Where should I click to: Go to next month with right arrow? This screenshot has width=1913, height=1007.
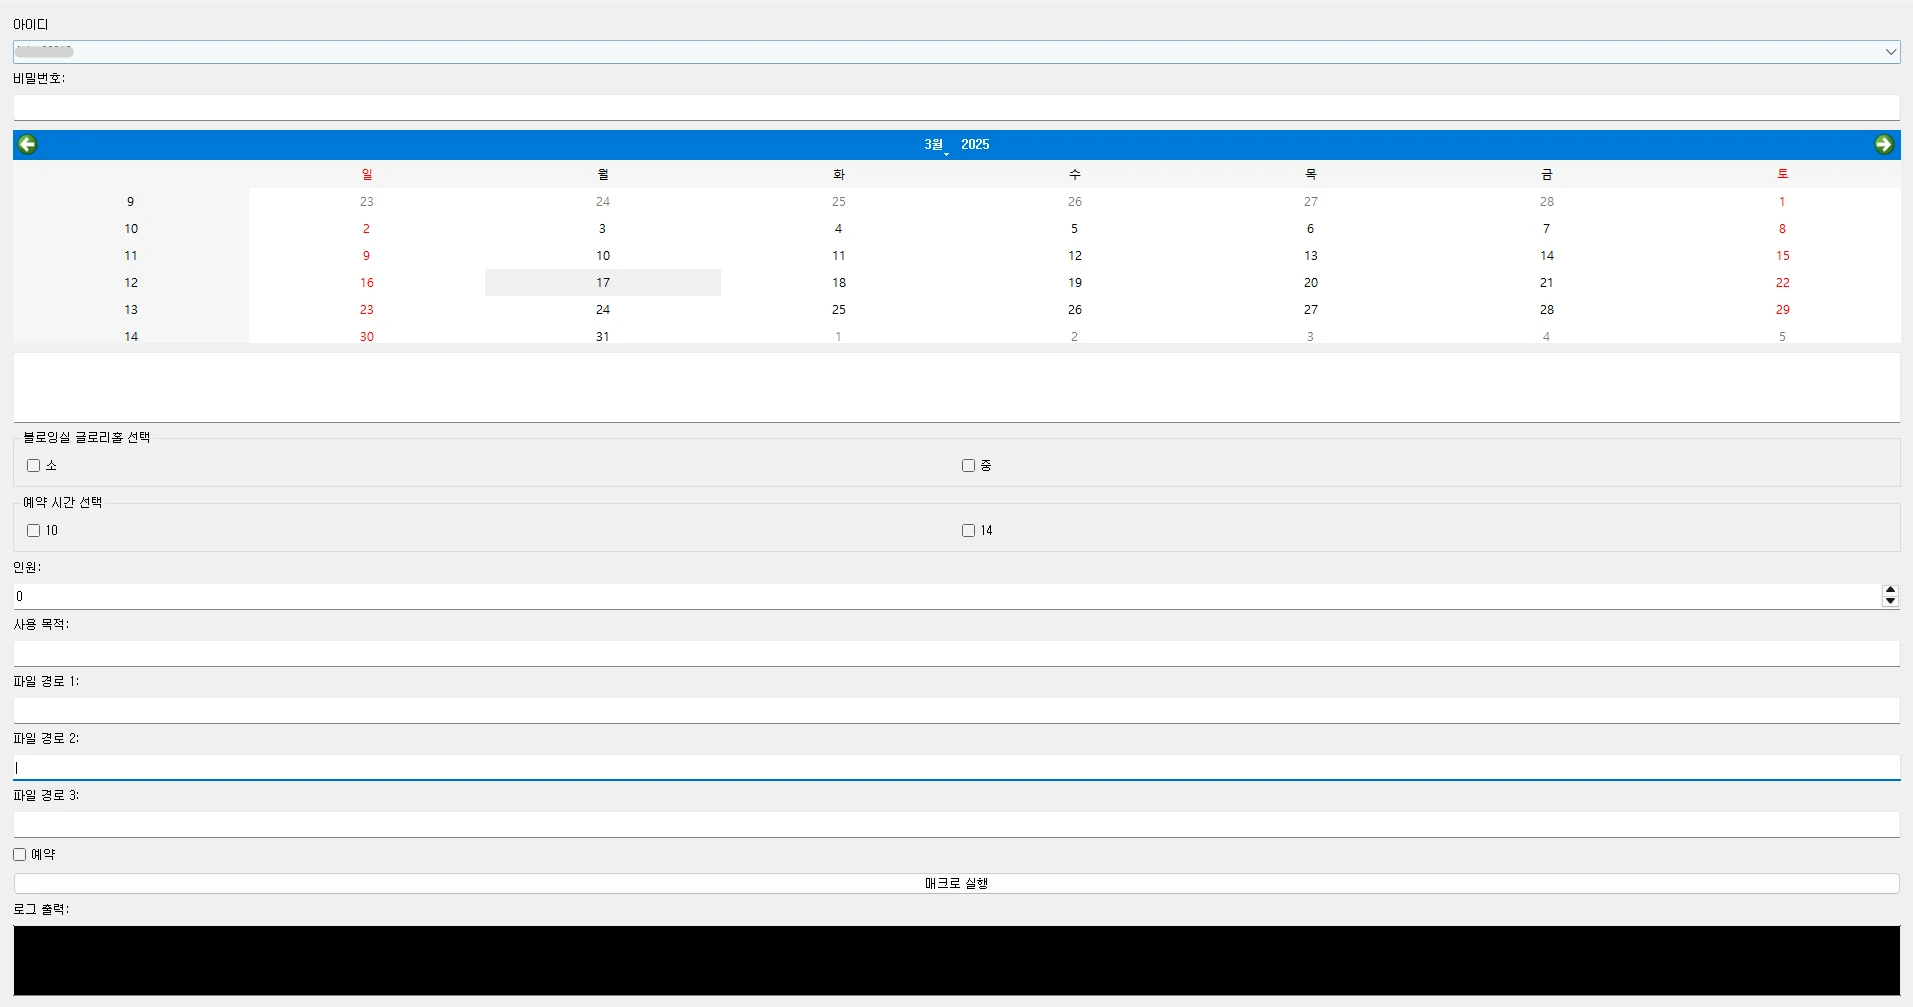[1883, 145]
